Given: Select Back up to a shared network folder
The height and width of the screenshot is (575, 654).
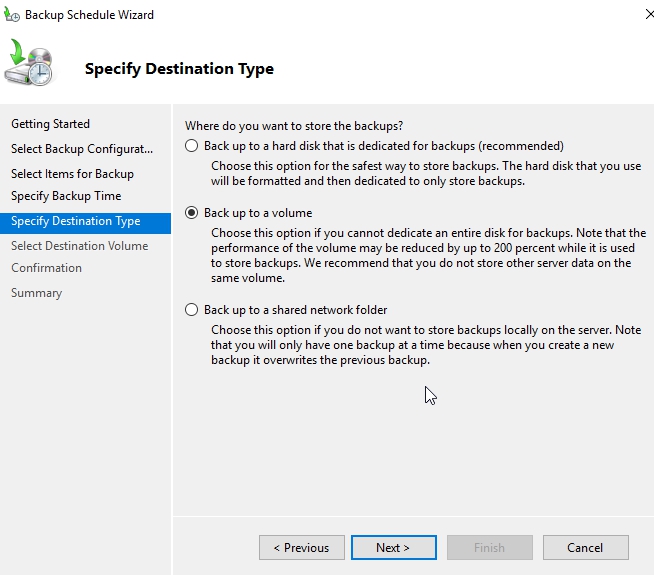Looking at the screenshot, I should (x=192, y=310).
